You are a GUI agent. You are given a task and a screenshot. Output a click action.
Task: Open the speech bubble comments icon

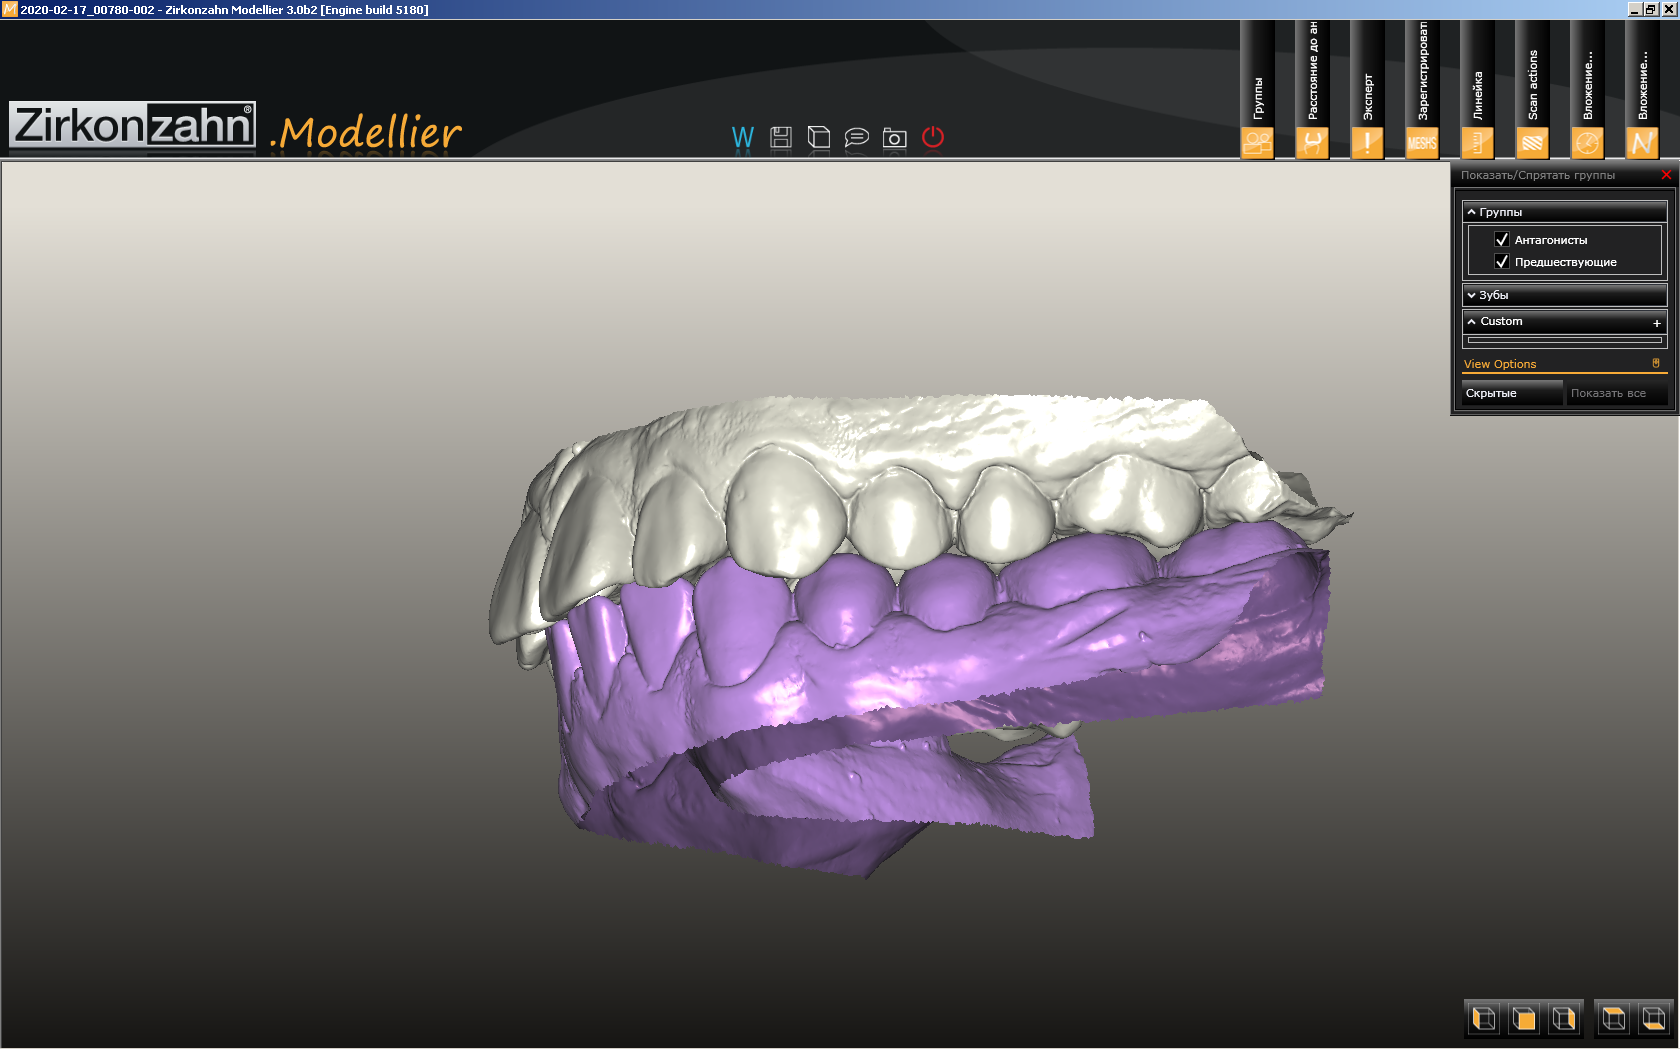coord(857,137)
